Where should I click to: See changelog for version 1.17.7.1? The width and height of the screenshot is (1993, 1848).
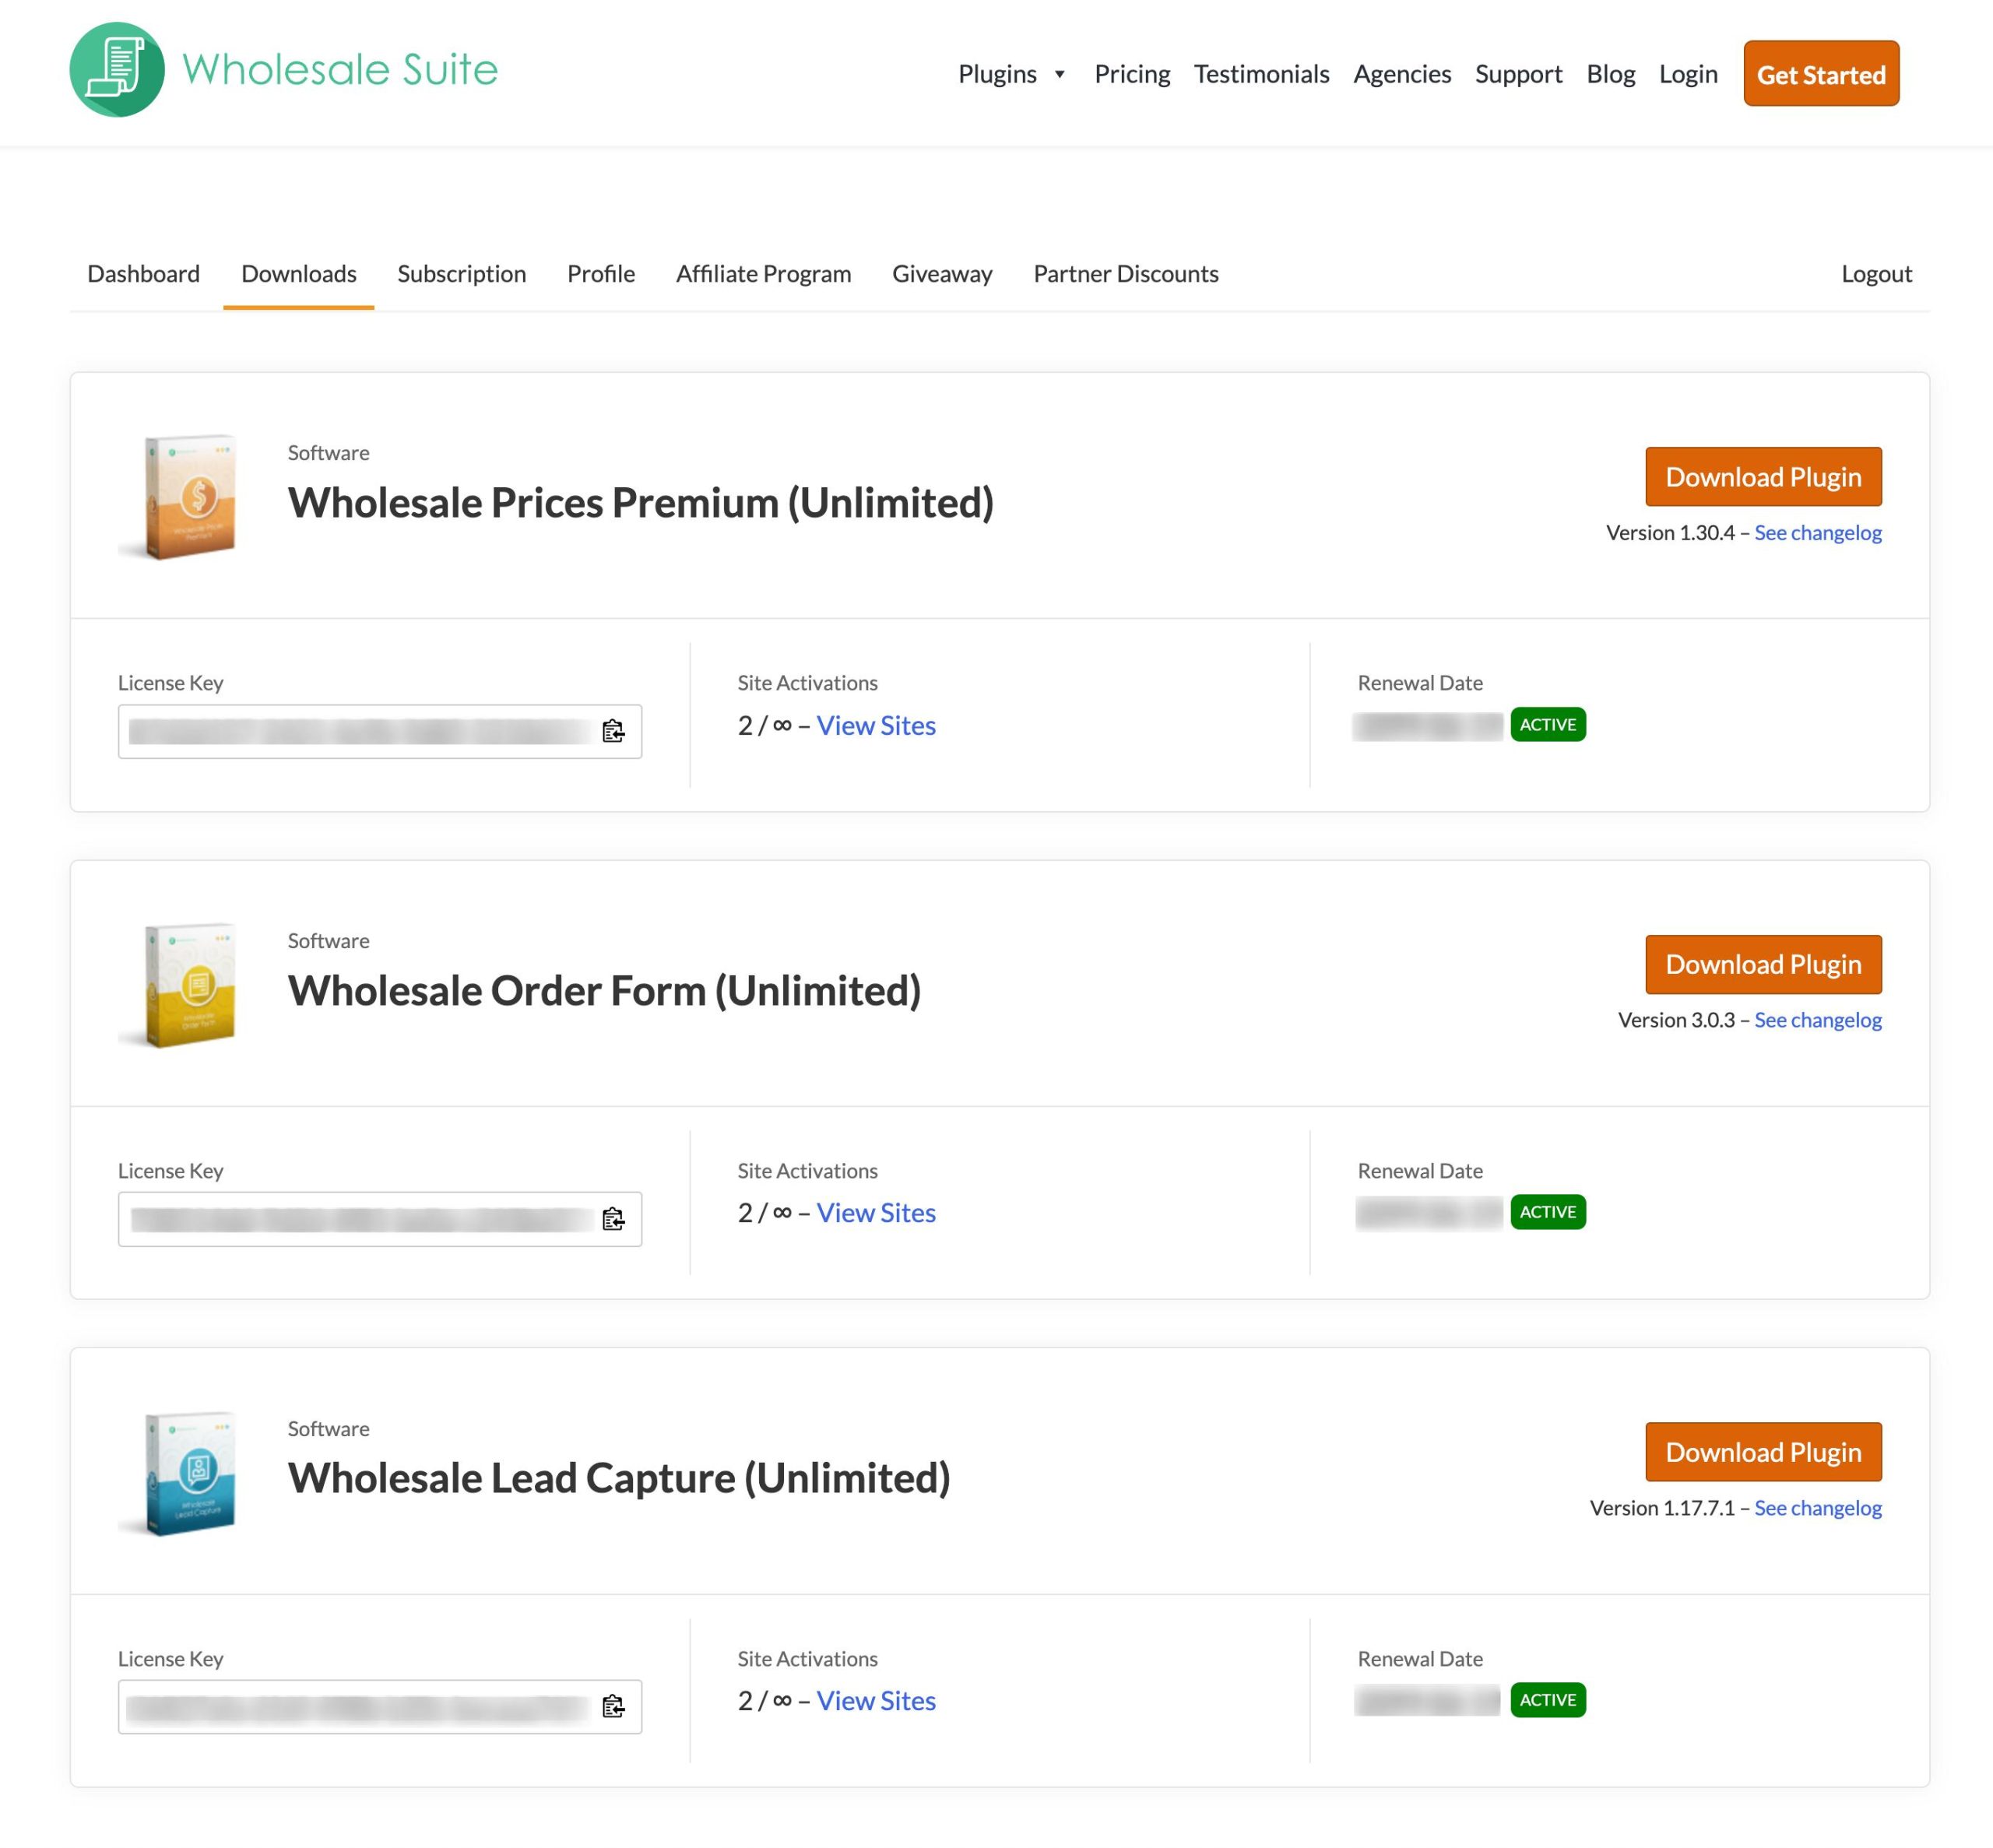[x=1817, y=1508]
